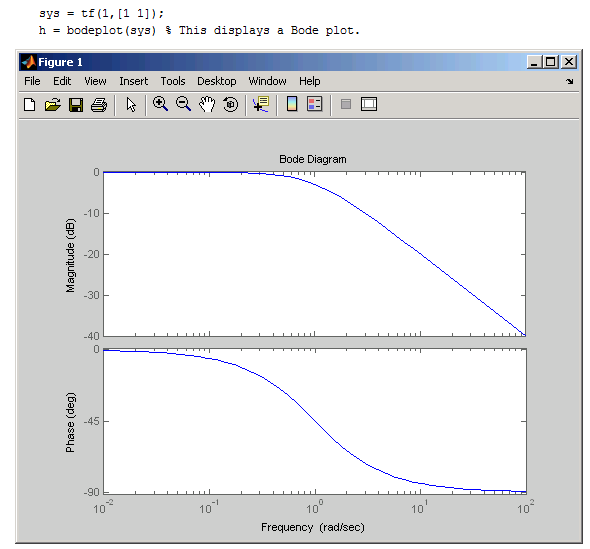590x549 pixels.
Task: Open the File menu
Action: (x=32, y=81)
